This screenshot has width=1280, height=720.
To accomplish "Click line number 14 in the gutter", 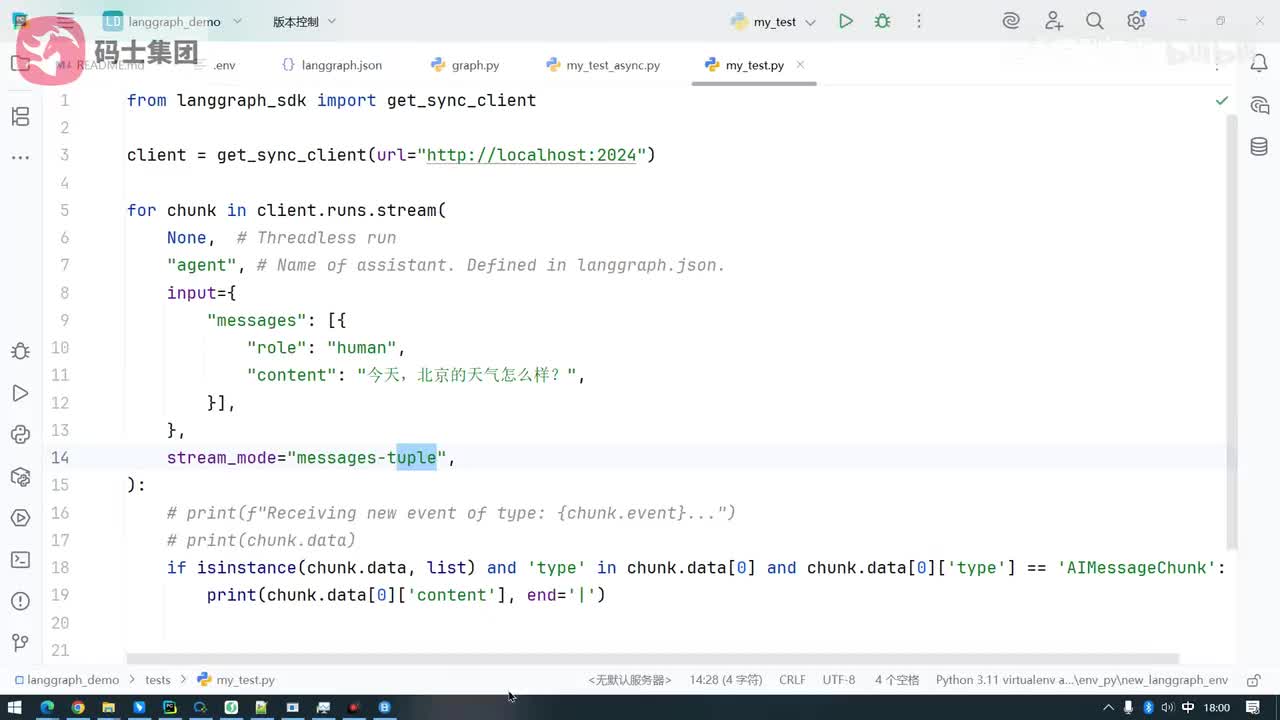I will pyautogui.click(x=60, y=458).
